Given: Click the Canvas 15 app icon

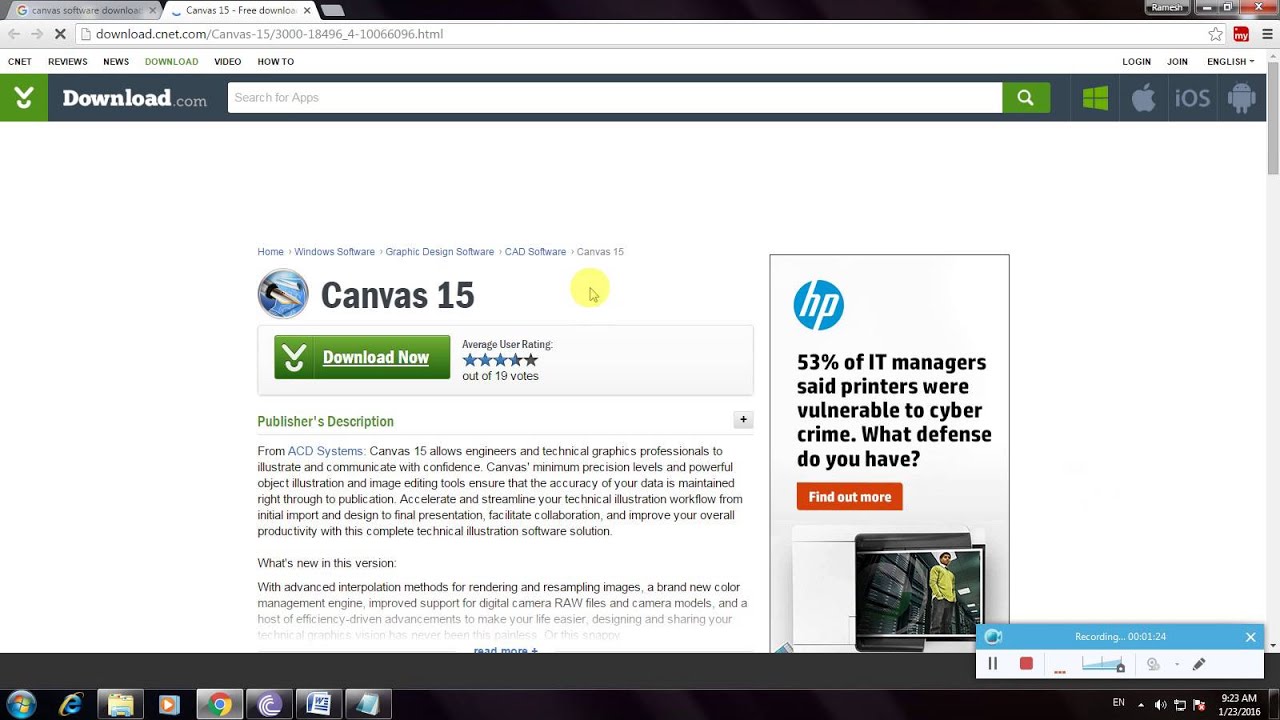Looking at the screenshot, I should point(283,294).
